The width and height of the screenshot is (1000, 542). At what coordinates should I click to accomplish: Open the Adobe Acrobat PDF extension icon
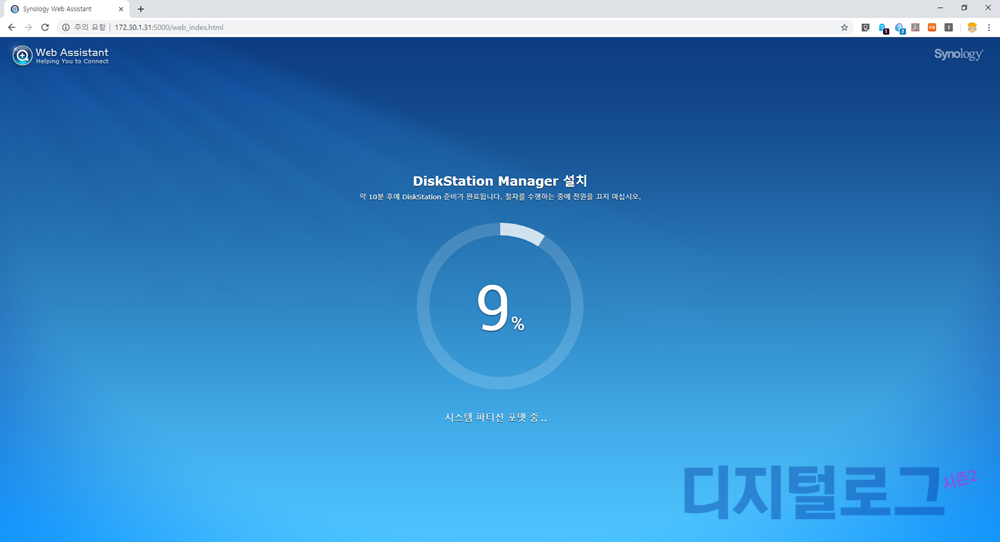[915, 27]
